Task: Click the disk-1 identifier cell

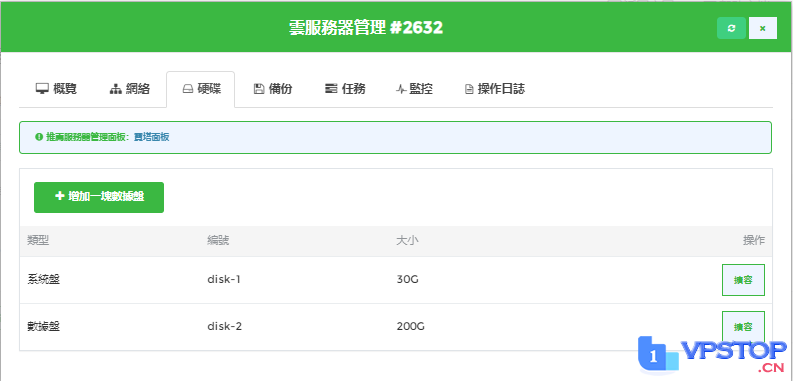Action: 224,279
